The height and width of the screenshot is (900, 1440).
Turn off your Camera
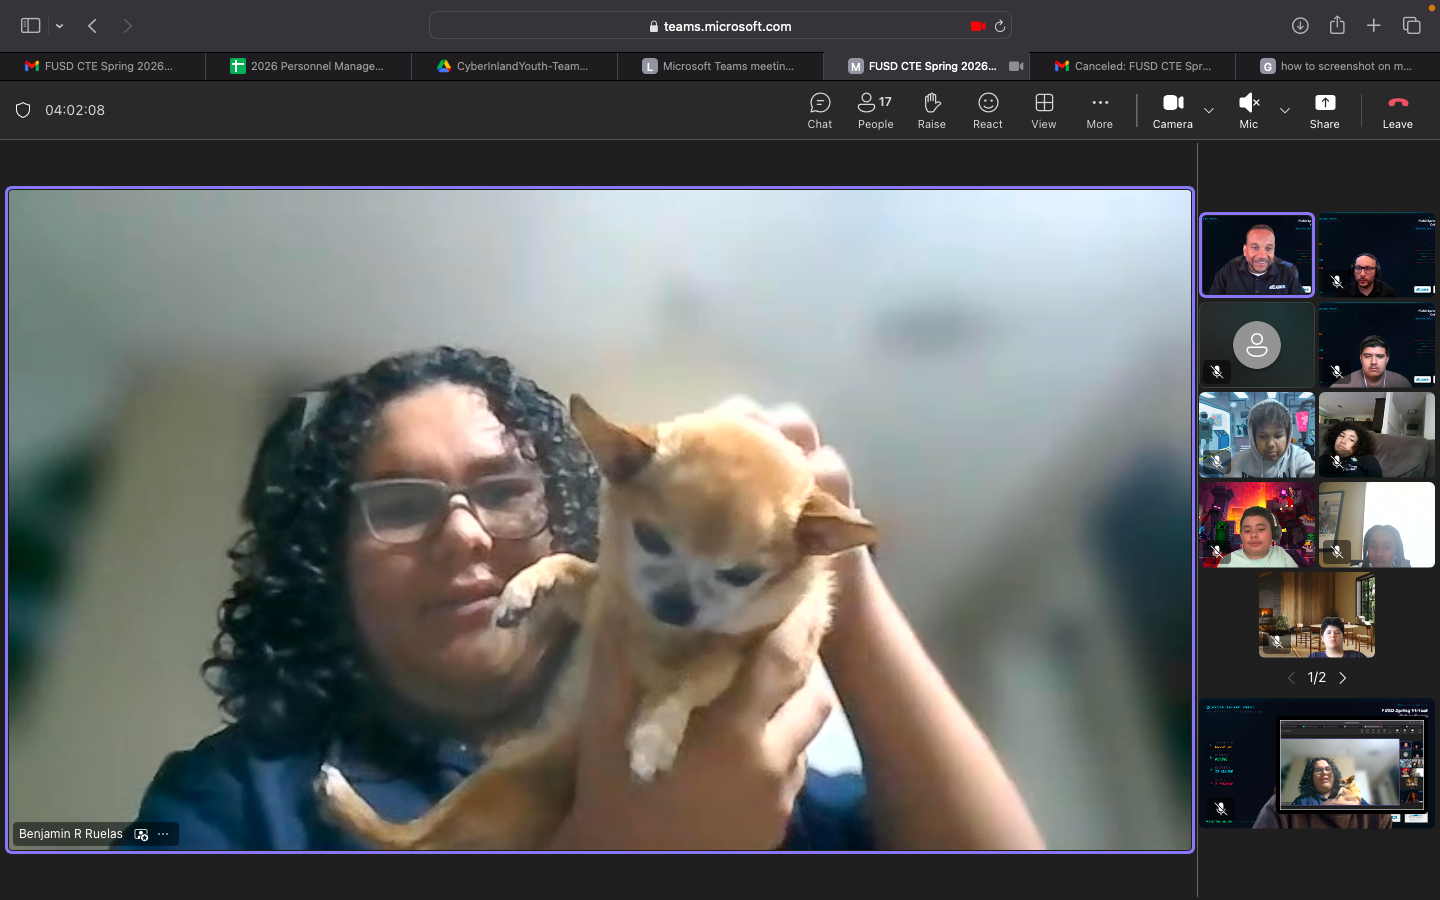click(x=1172, y=110)
